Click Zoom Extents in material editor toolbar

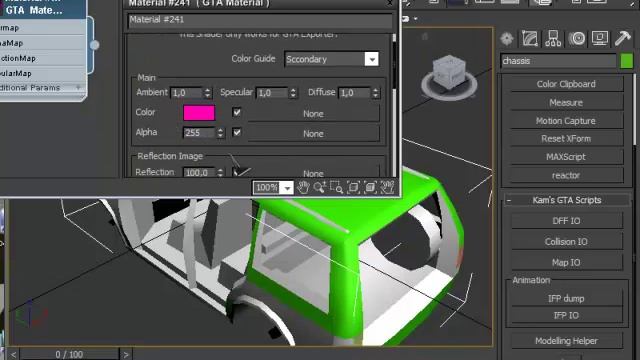pos(353,187)
